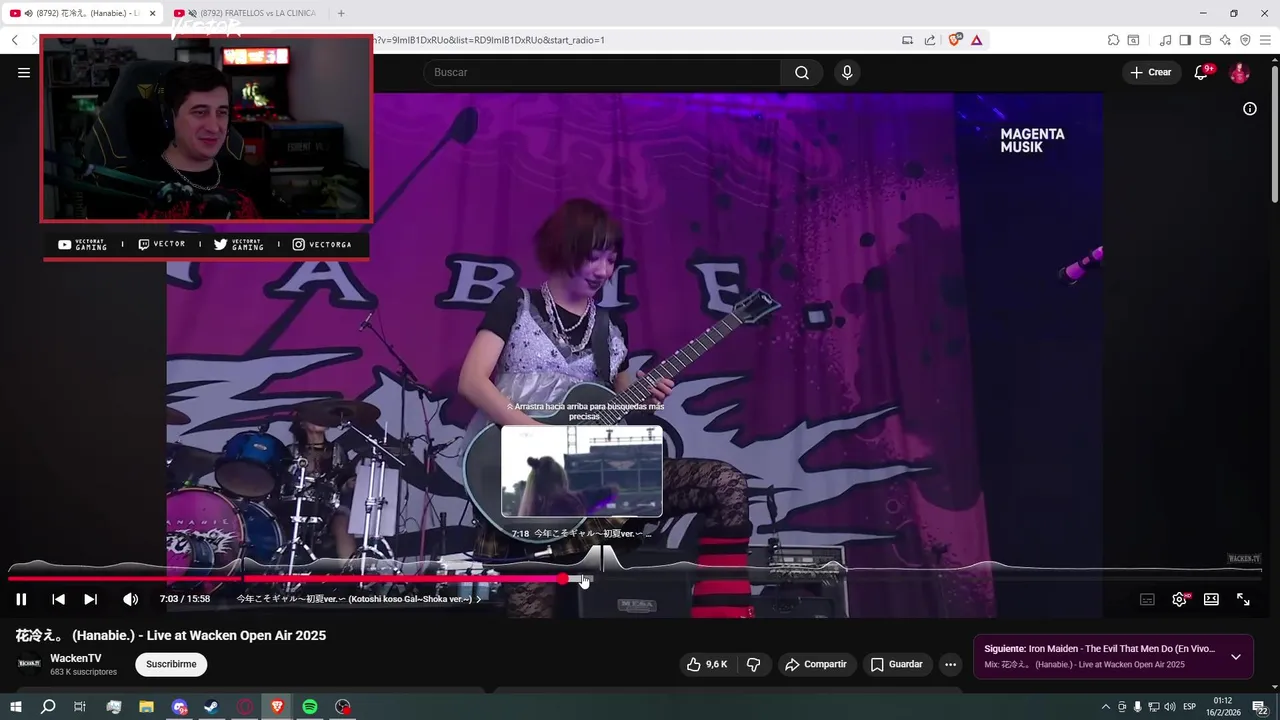Open the tab search icon in toolbar
This screenshot has width=1280, height=720.
pos(1133,40)
